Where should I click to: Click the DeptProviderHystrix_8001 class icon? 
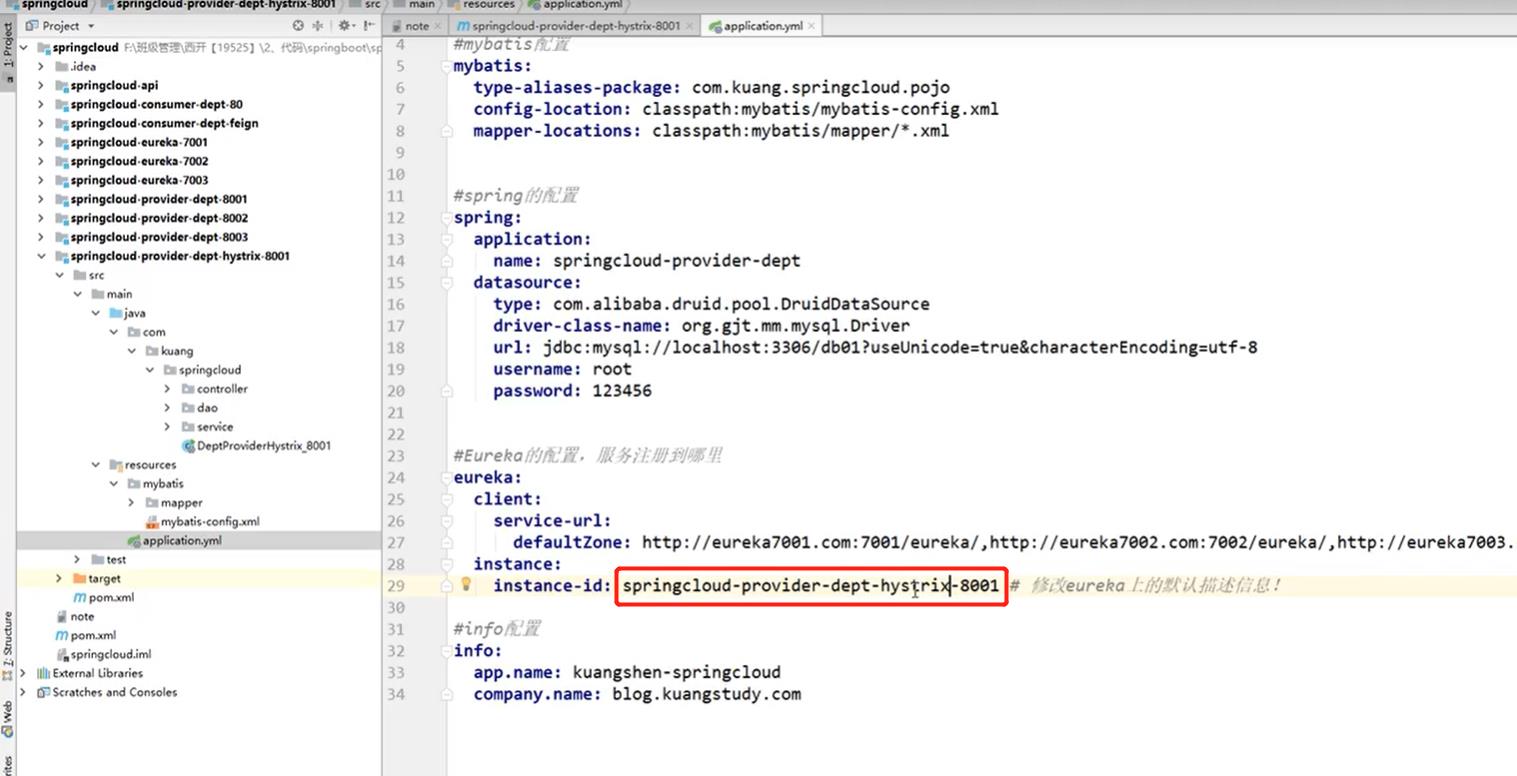pos(188,446)
